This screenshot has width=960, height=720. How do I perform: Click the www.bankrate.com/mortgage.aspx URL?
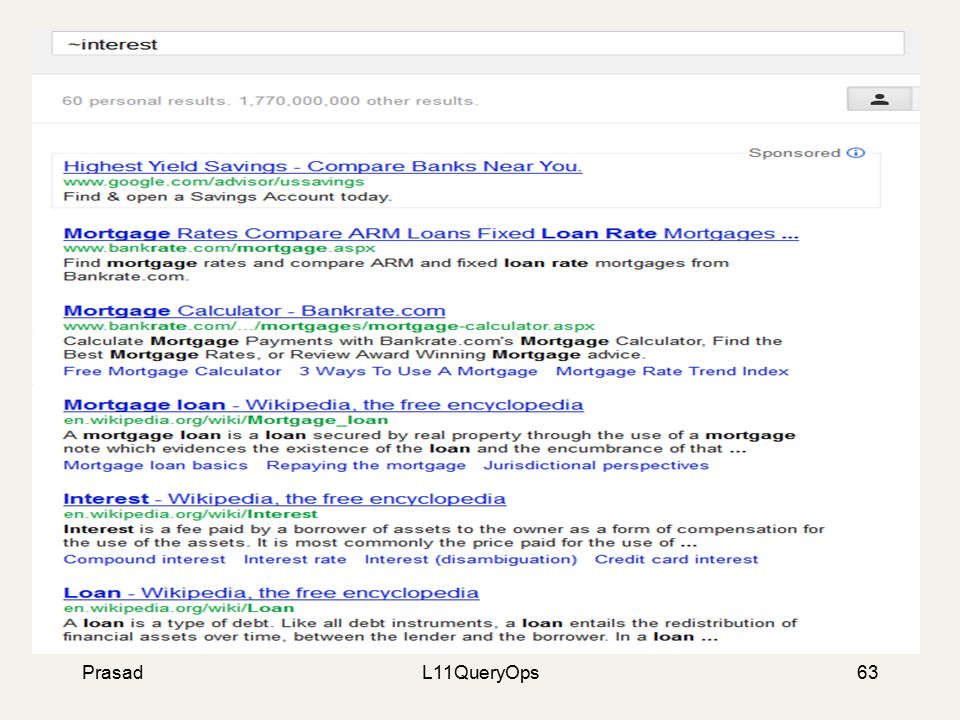pos(219,248)
